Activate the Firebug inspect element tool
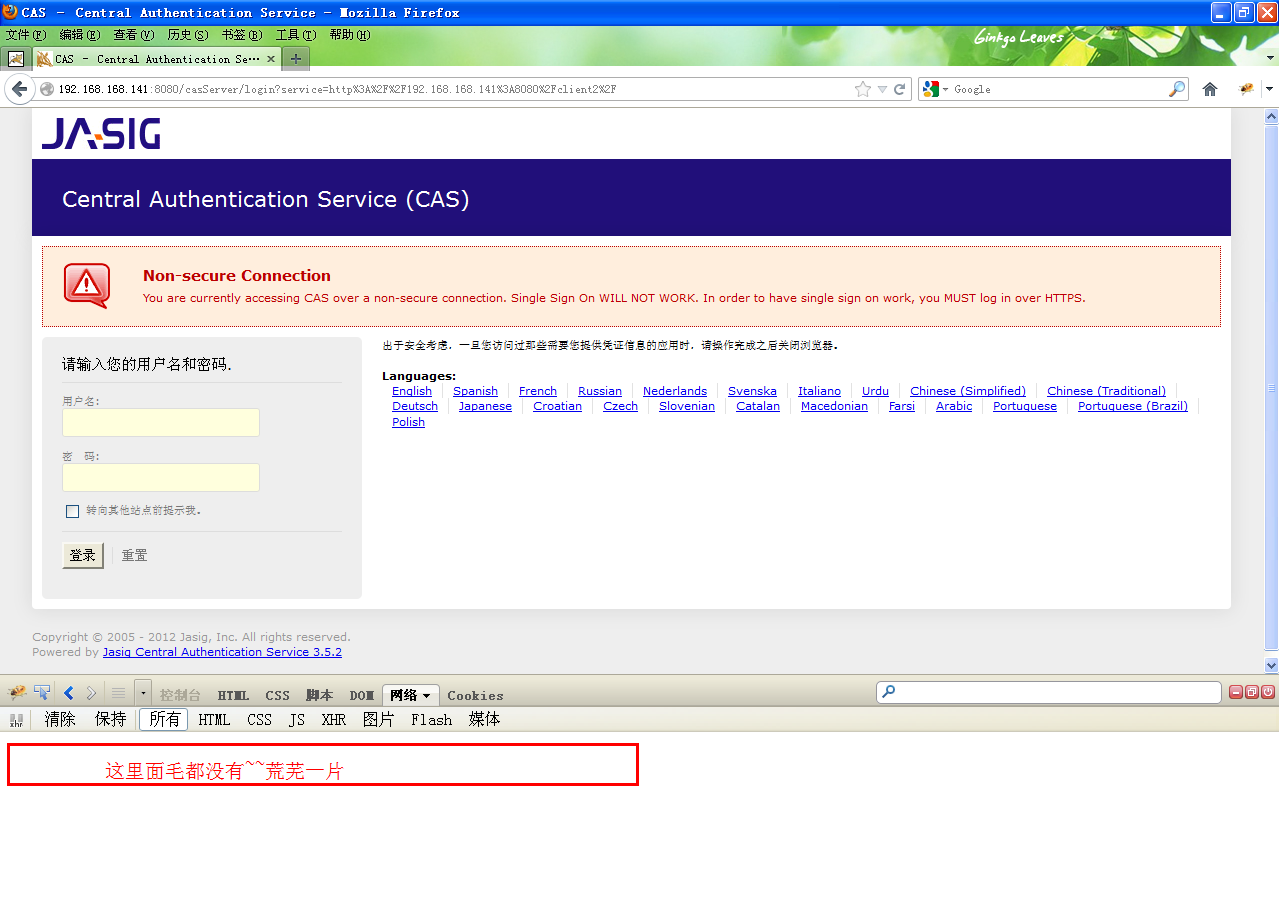Image resolution: width=1279 pixels, height=906 pixels. [x=42, y=693]
